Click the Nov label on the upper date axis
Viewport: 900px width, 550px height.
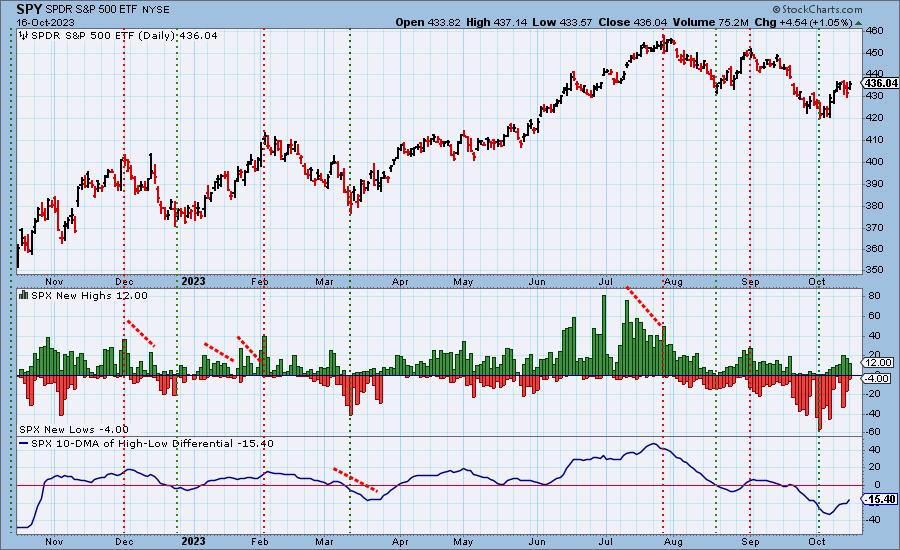click(54, 282)
